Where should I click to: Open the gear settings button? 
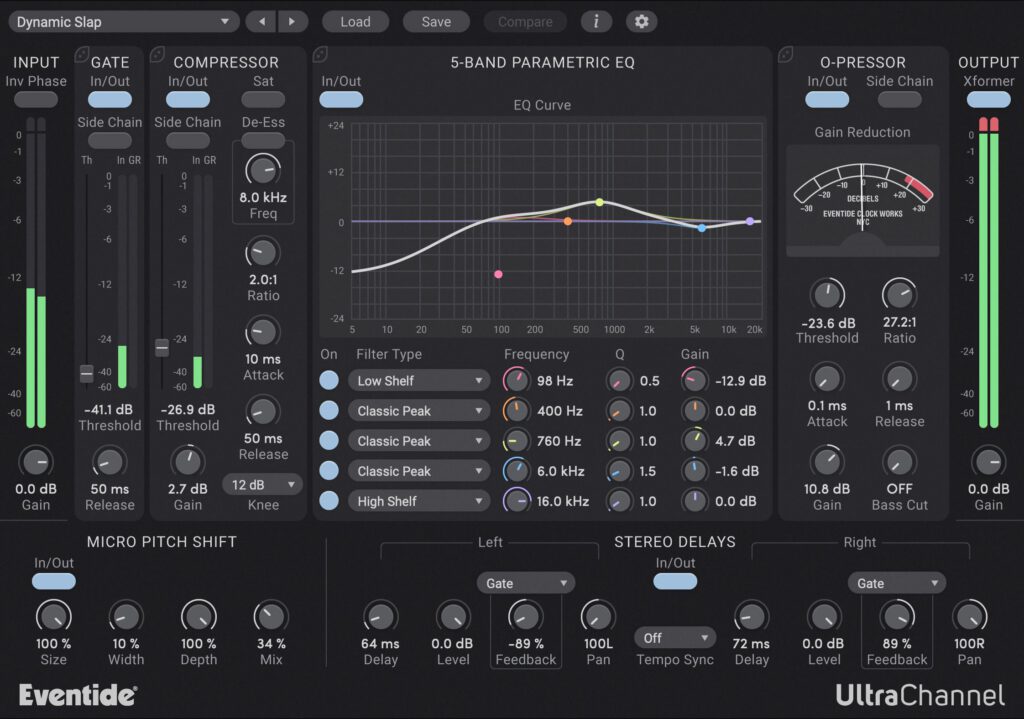pyautogui.click(x=641, y=22)
